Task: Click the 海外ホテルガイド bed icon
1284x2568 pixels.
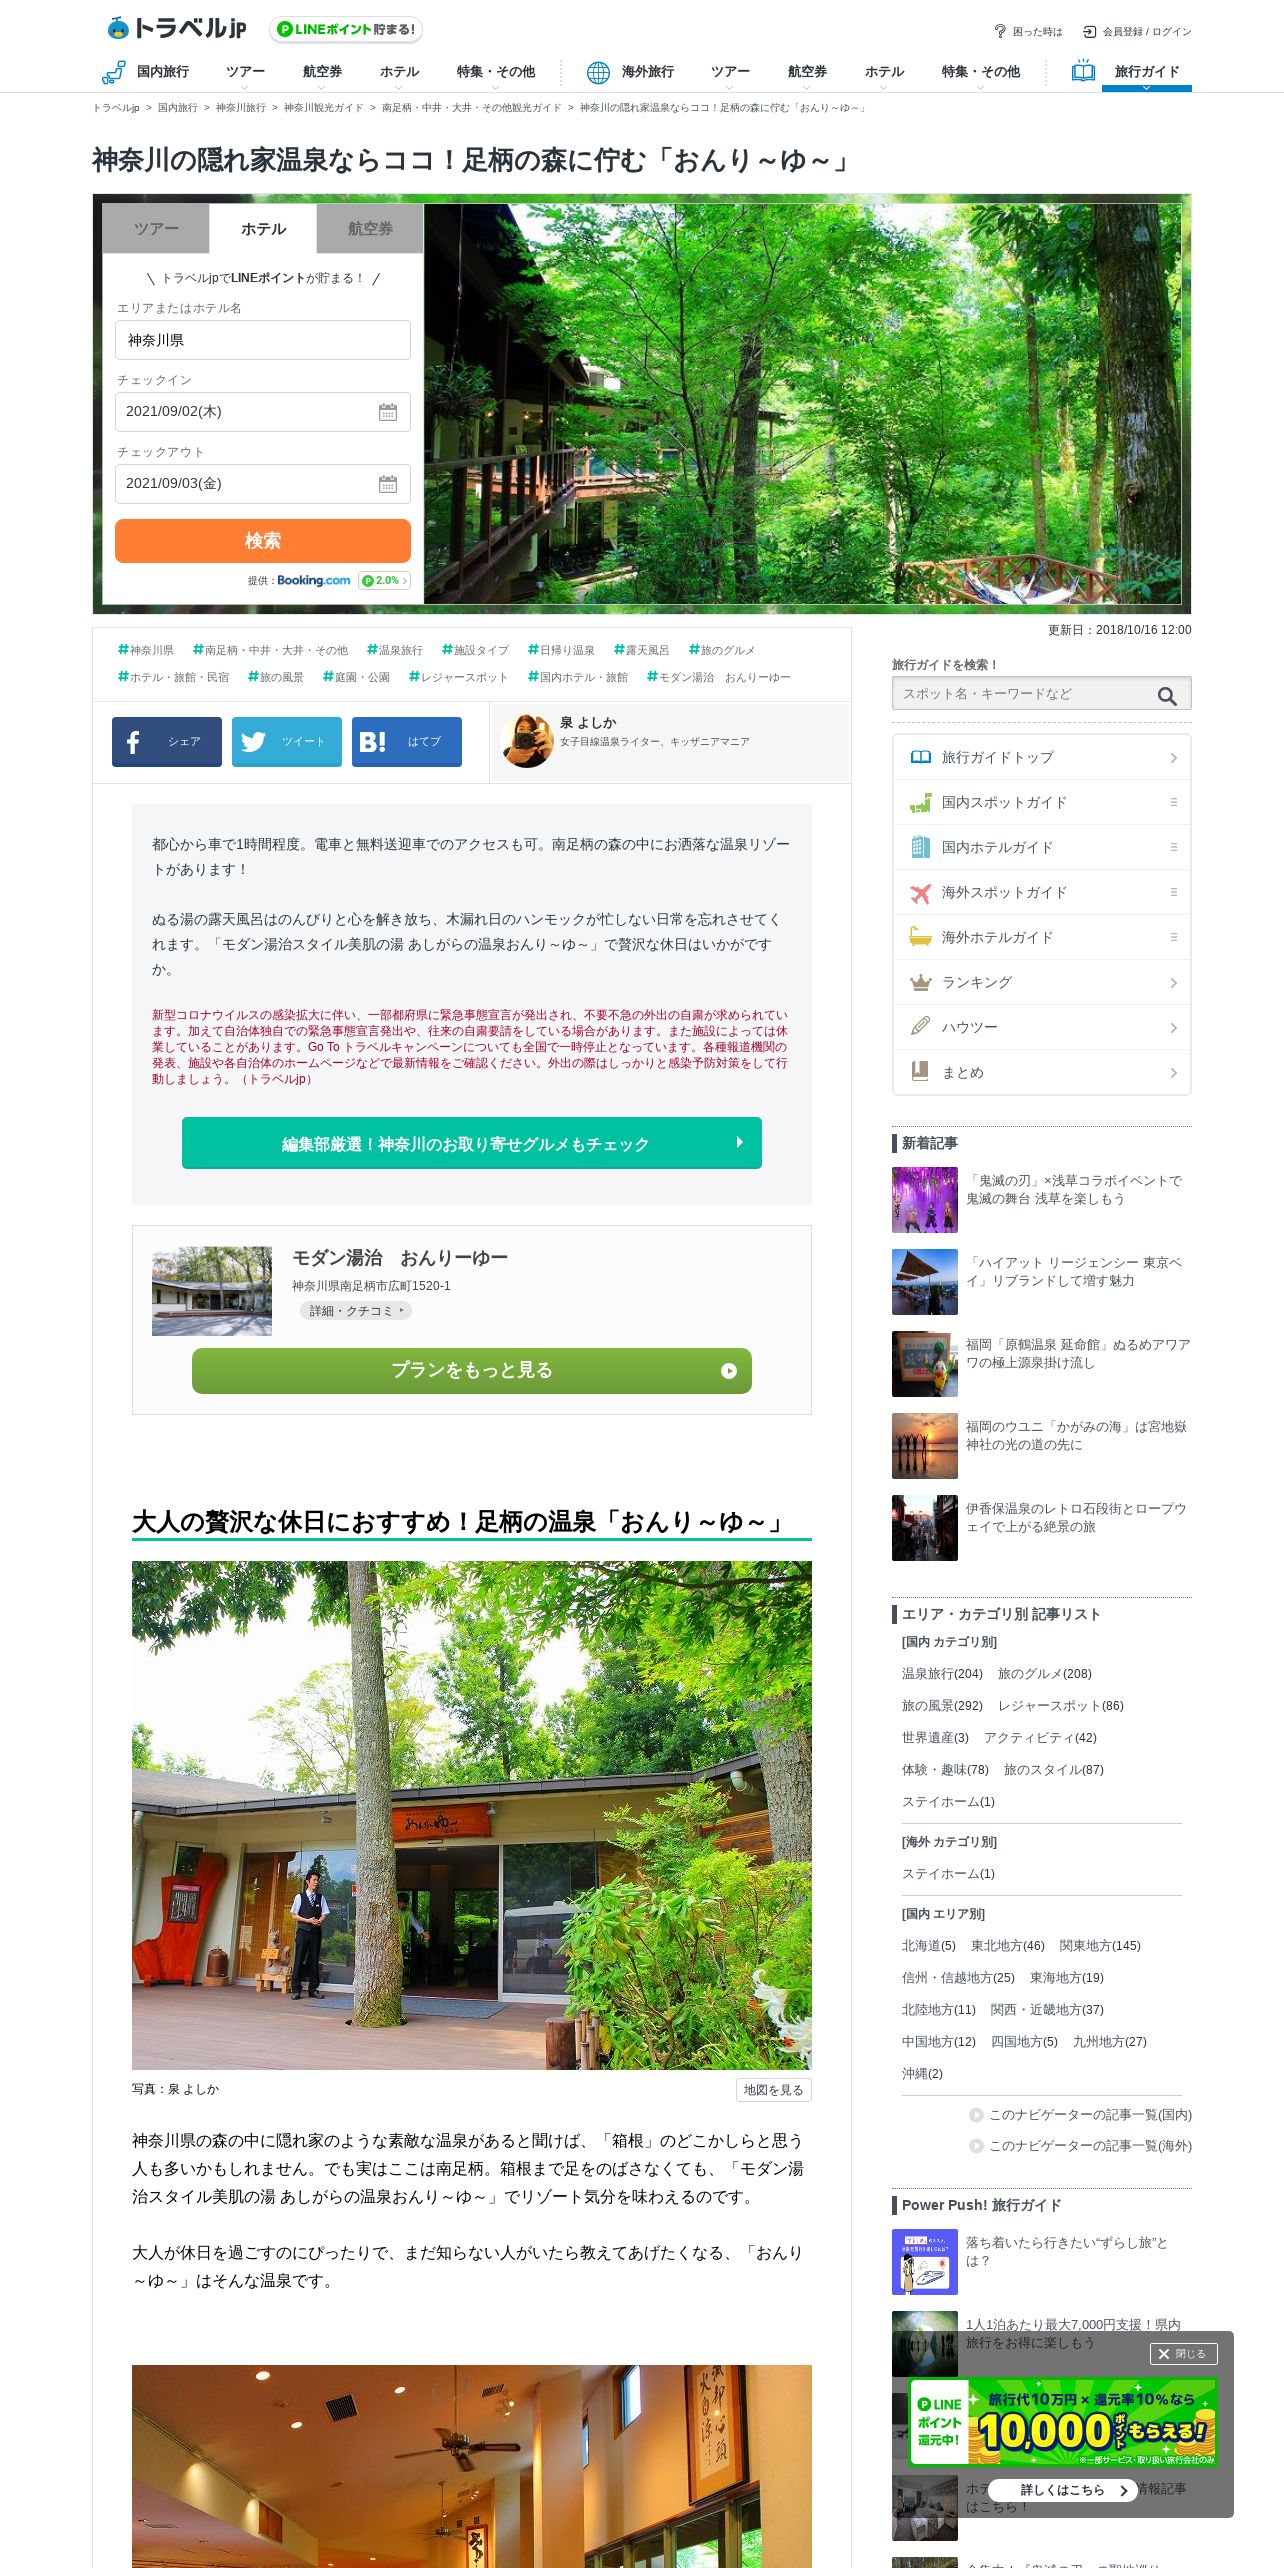Action: pos(920,937)
